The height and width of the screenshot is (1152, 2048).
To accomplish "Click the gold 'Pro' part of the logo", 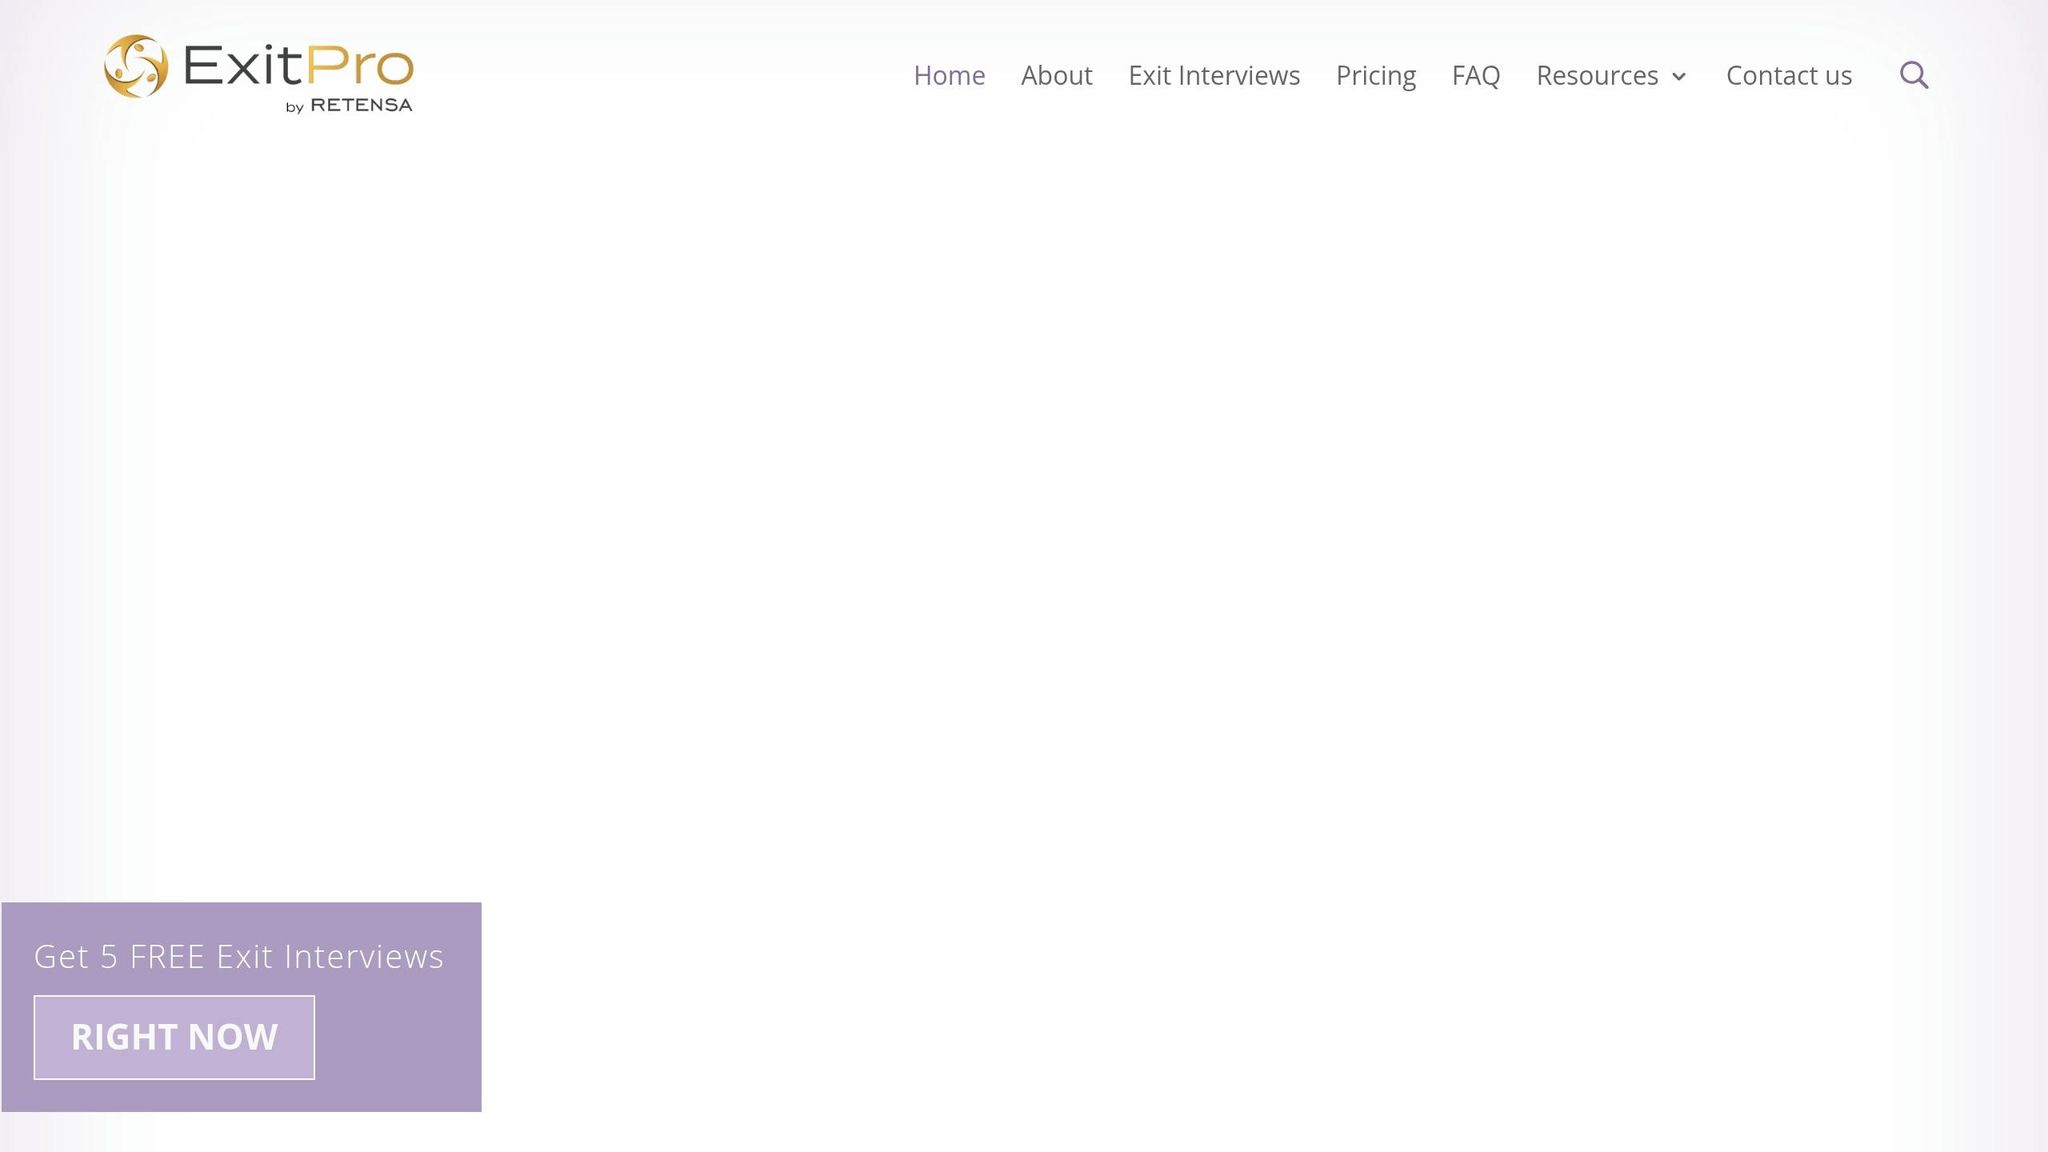I will [360, 67].
